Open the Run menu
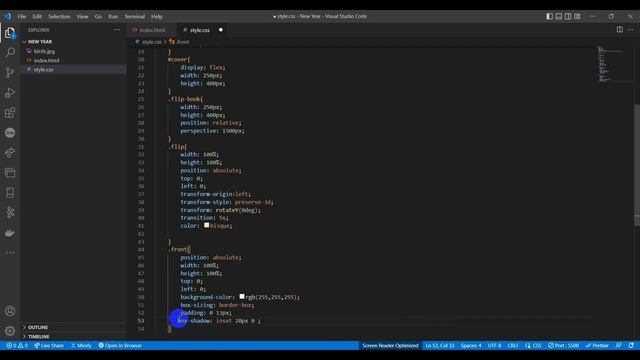The width and height of the screenshot is (640, 360). pyautogui.click(x=113, y=16)
